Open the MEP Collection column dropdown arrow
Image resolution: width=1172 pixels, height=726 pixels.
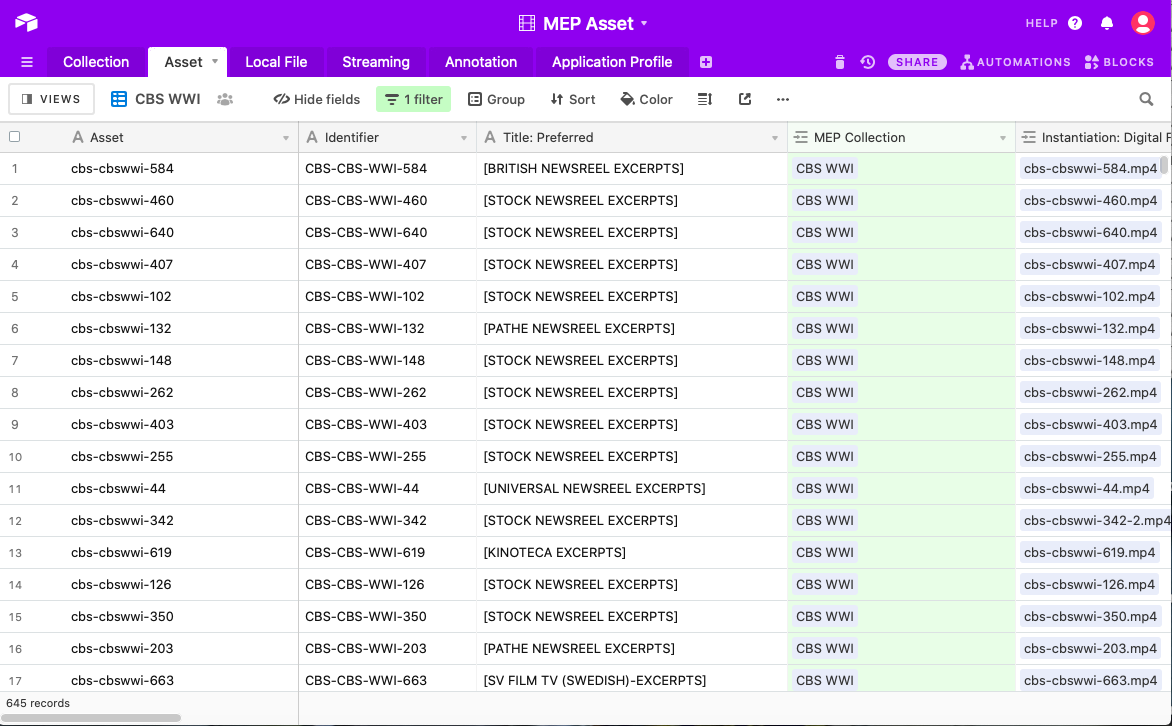tap(1003, 138)
